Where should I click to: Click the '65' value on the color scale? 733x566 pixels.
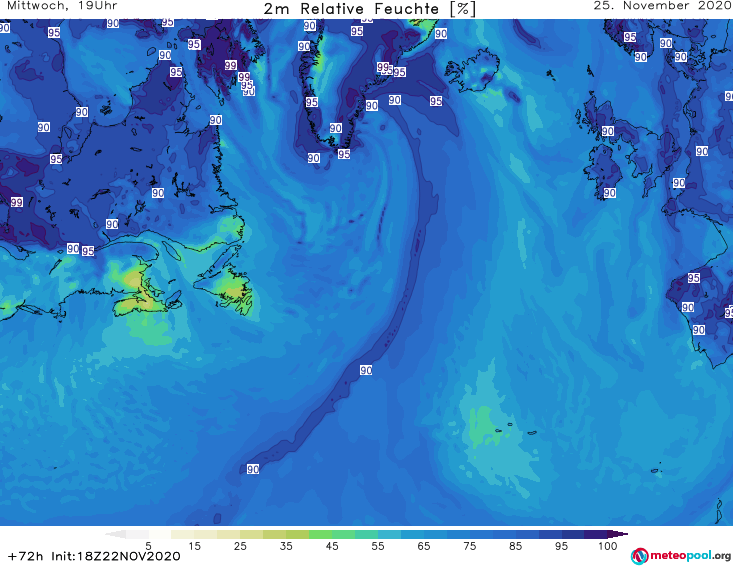(x=424, y=546)
